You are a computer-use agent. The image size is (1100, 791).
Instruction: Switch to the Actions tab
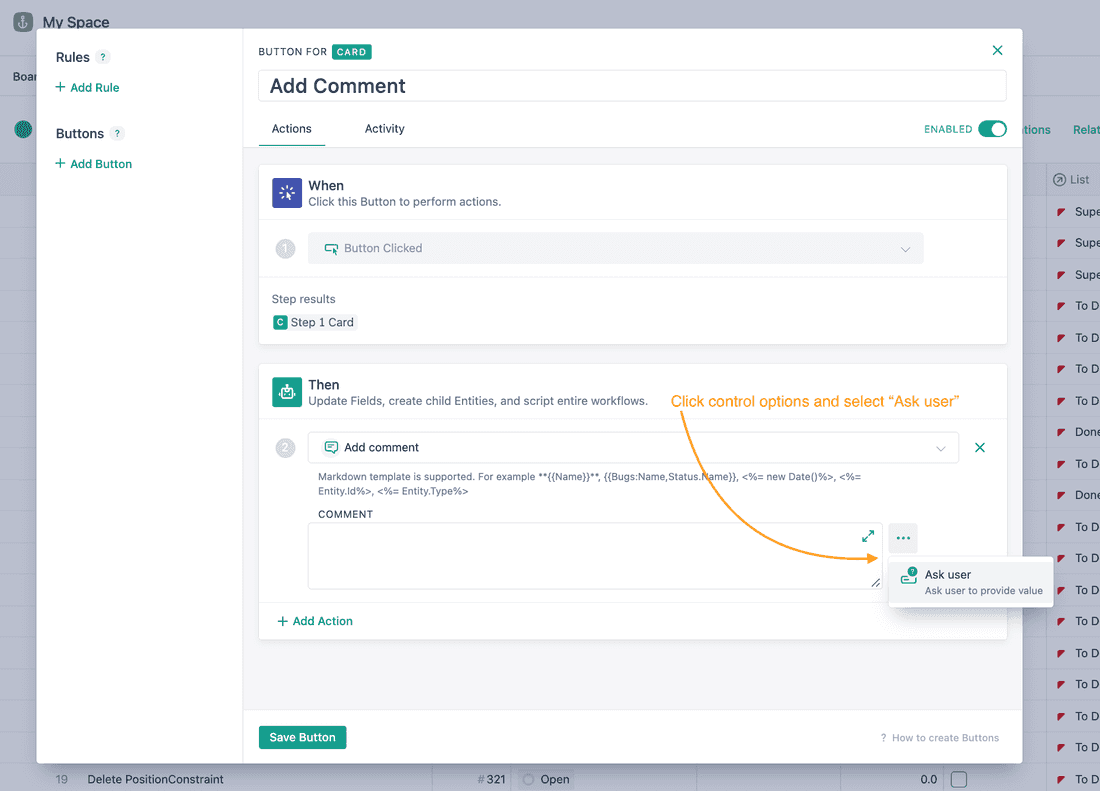[291, 129]
